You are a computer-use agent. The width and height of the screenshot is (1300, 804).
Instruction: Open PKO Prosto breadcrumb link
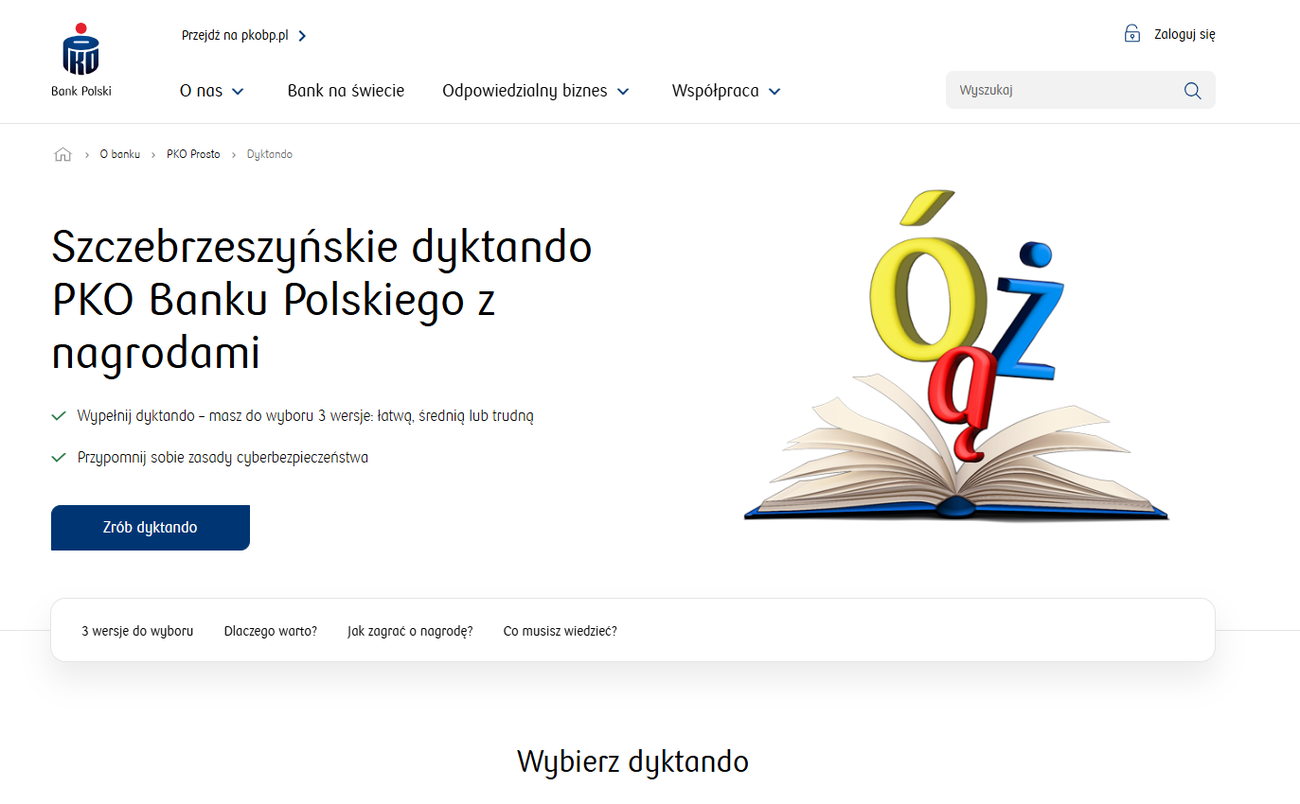193,154
